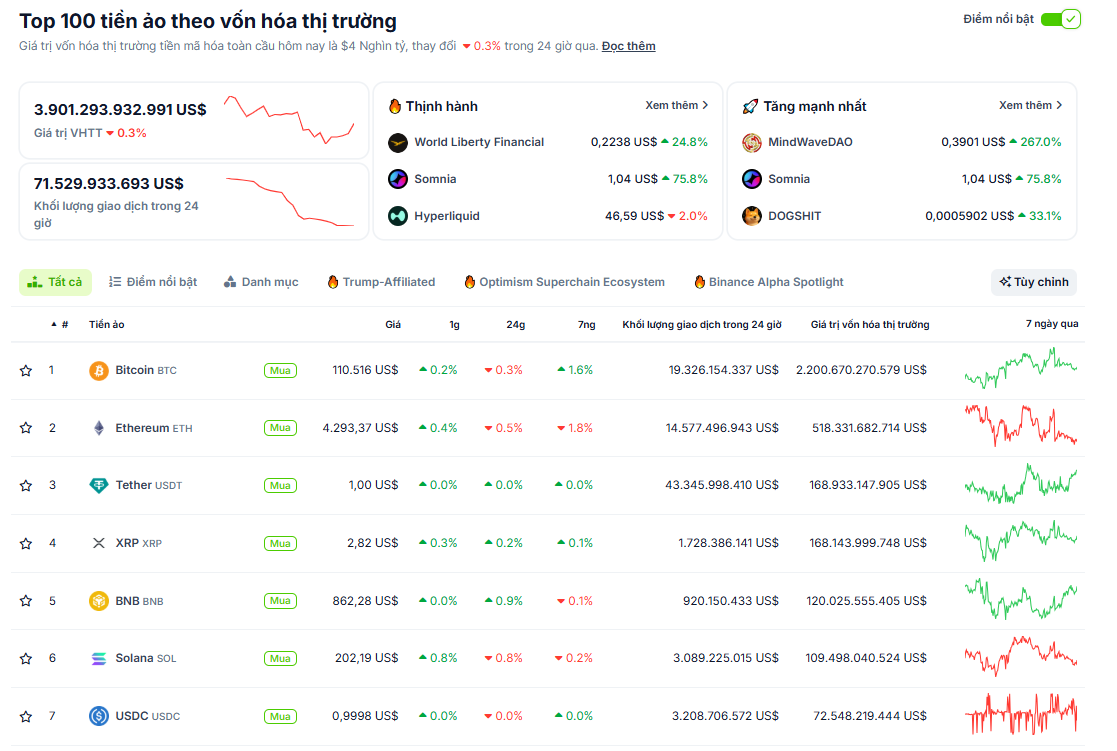The height and width of the screenshot is (751, 1117).
Task: Click the MindWaveDAO coin icon
Action: [x=751, y=142]
